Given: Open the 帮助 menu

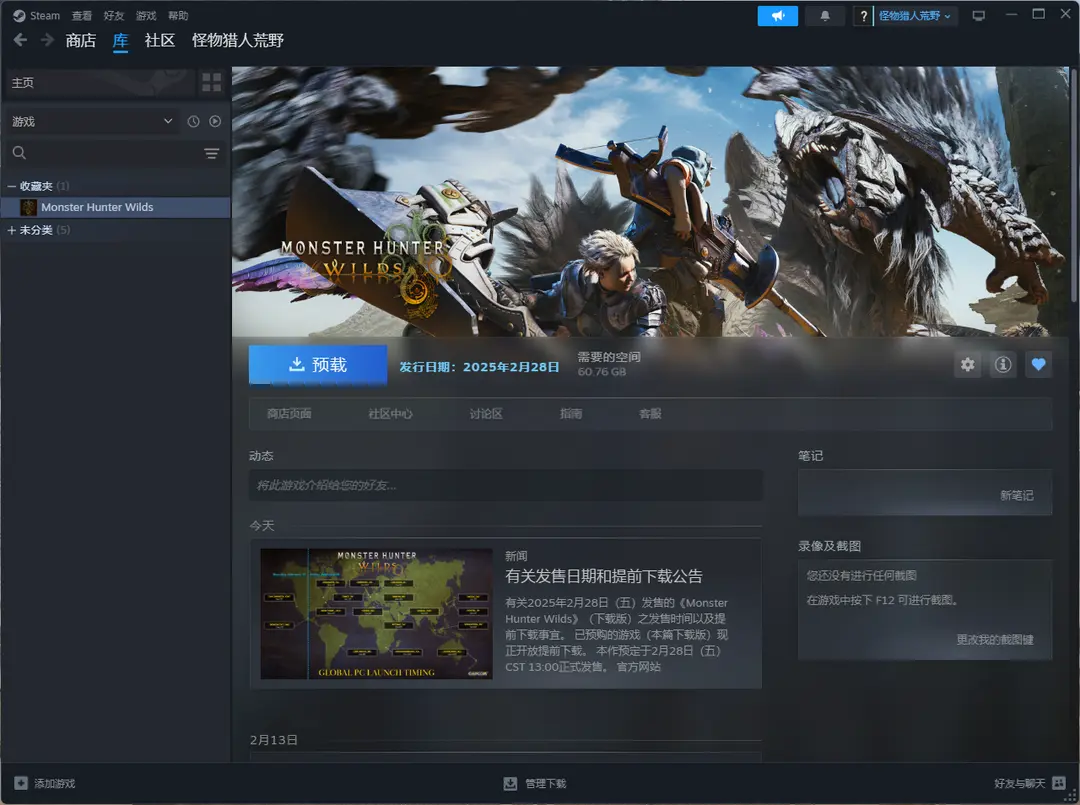Looking at the screenshot, I should 178,16.
